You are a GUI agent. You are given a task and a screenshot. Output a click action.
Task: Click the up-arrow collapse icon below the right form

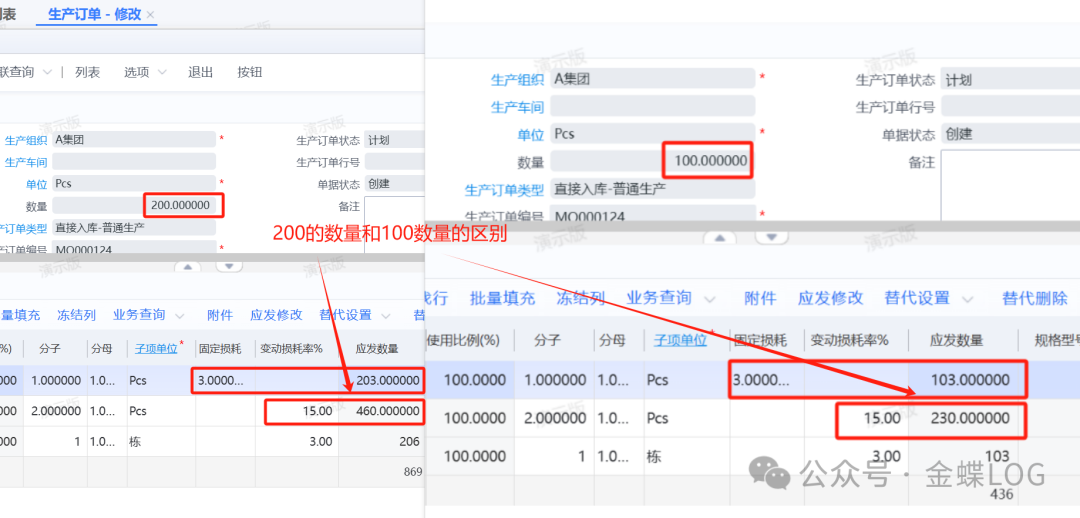coord(717,237)
